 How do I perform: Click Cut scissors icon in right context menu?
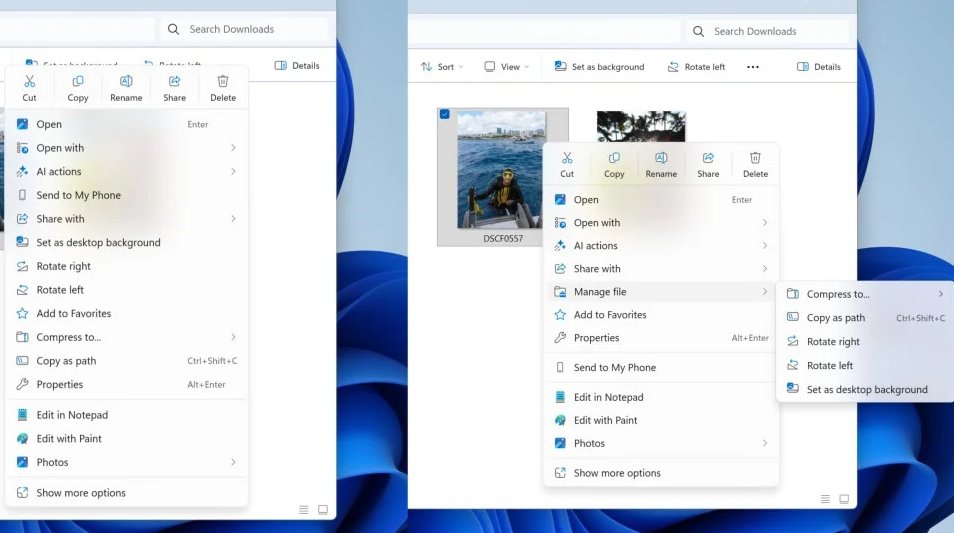coord(567,158)
